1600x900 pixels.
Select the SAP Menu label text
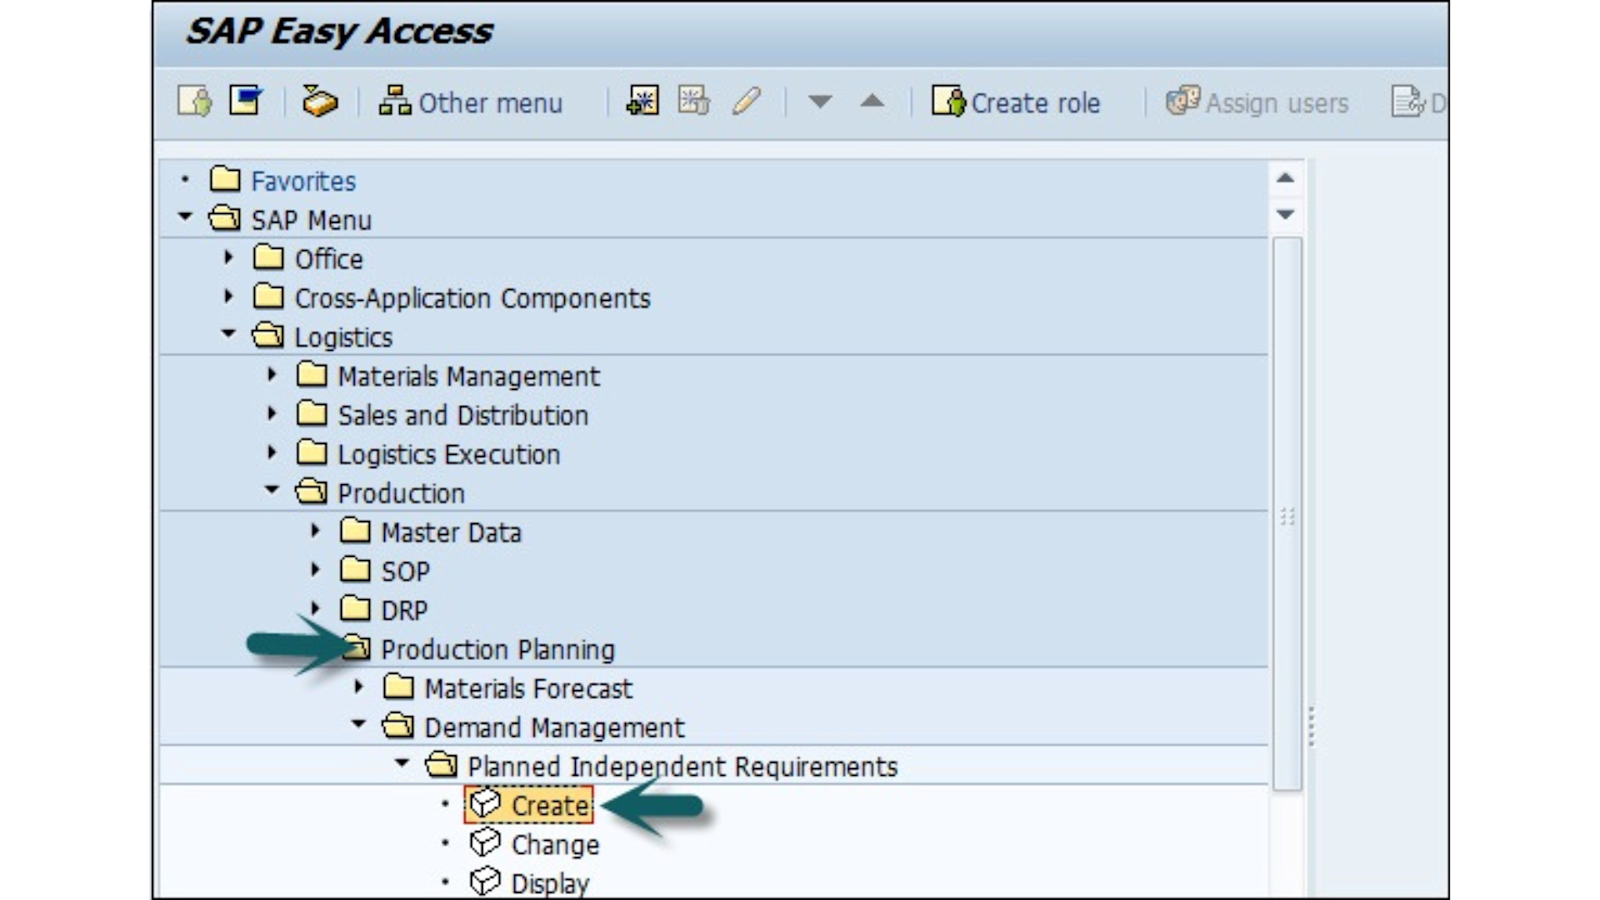tap(311, 221)
